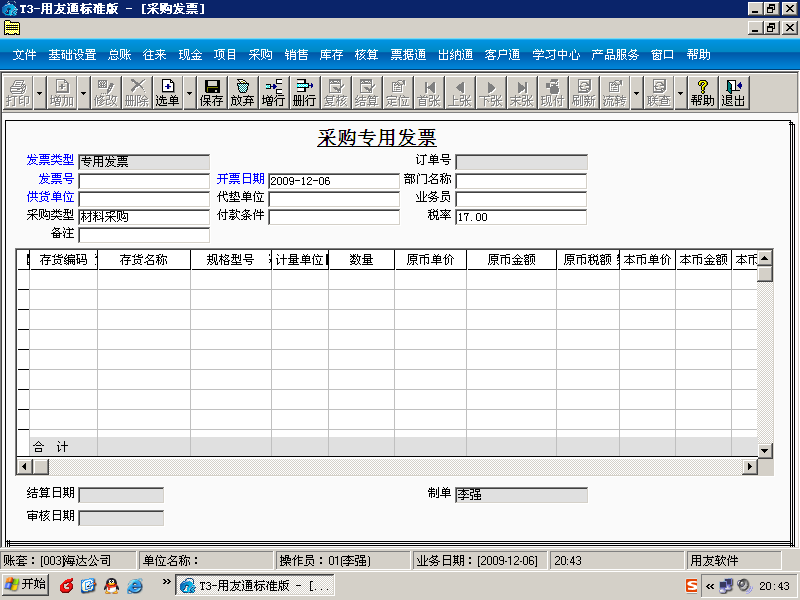Click the 业务员 input field
This screenshot has width=800, height=600.
coord(521,199)
